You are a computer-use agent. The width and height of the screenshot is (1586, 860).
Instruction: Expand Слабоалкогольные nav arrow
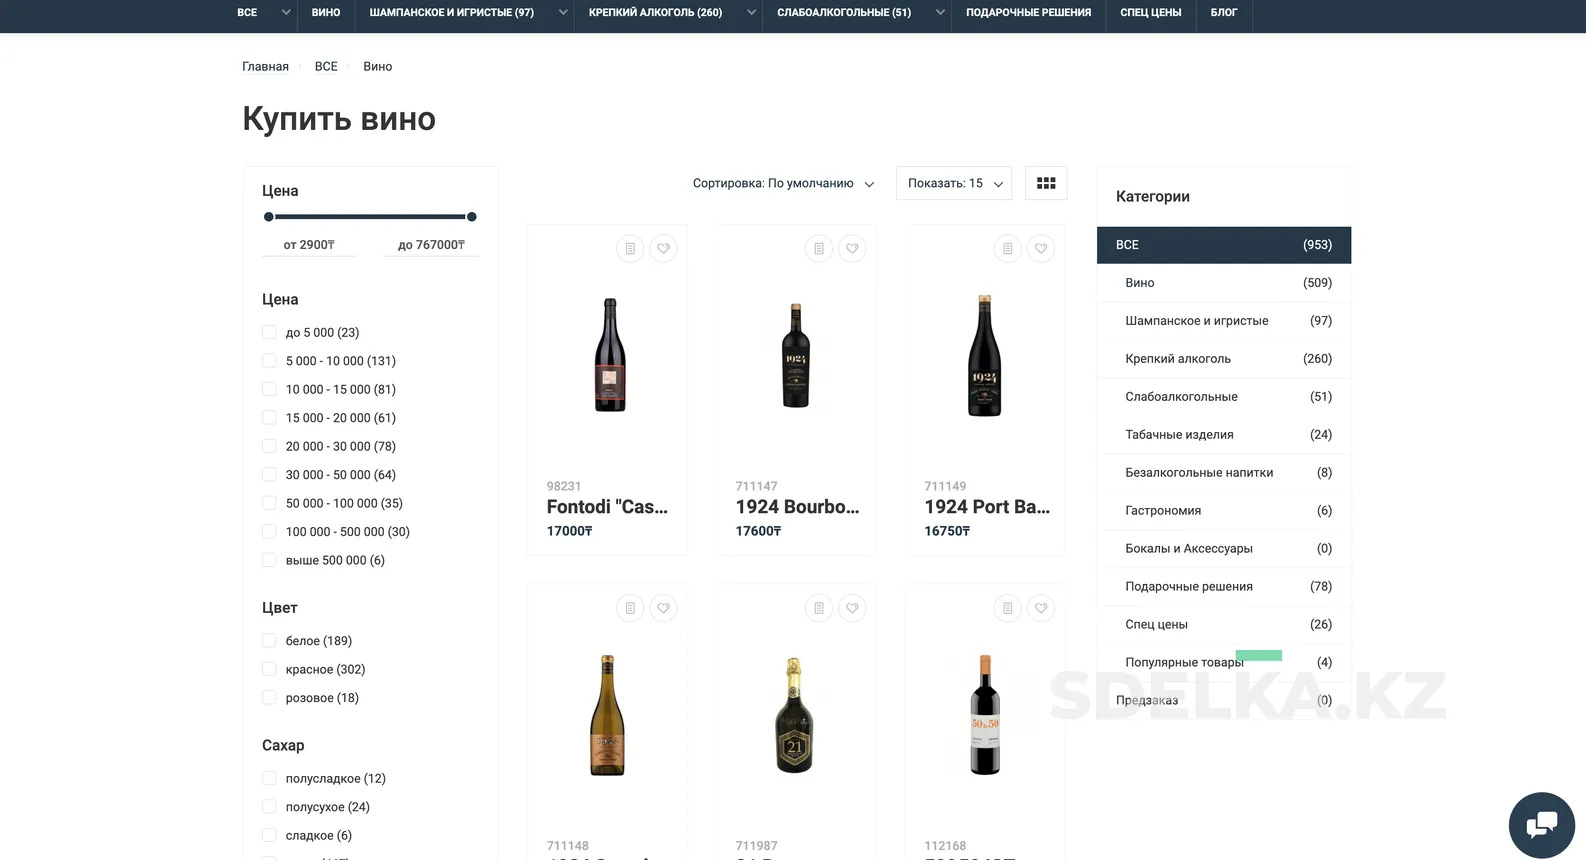click(x=940, y=13)
